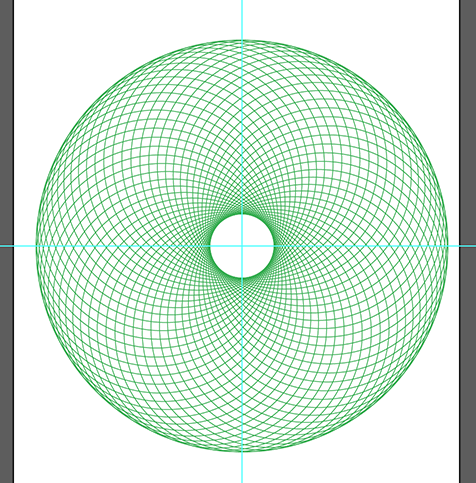Click the intersection of the two cyan guides
The height and width of the screenshot is (483, 476).
[242, 246]
